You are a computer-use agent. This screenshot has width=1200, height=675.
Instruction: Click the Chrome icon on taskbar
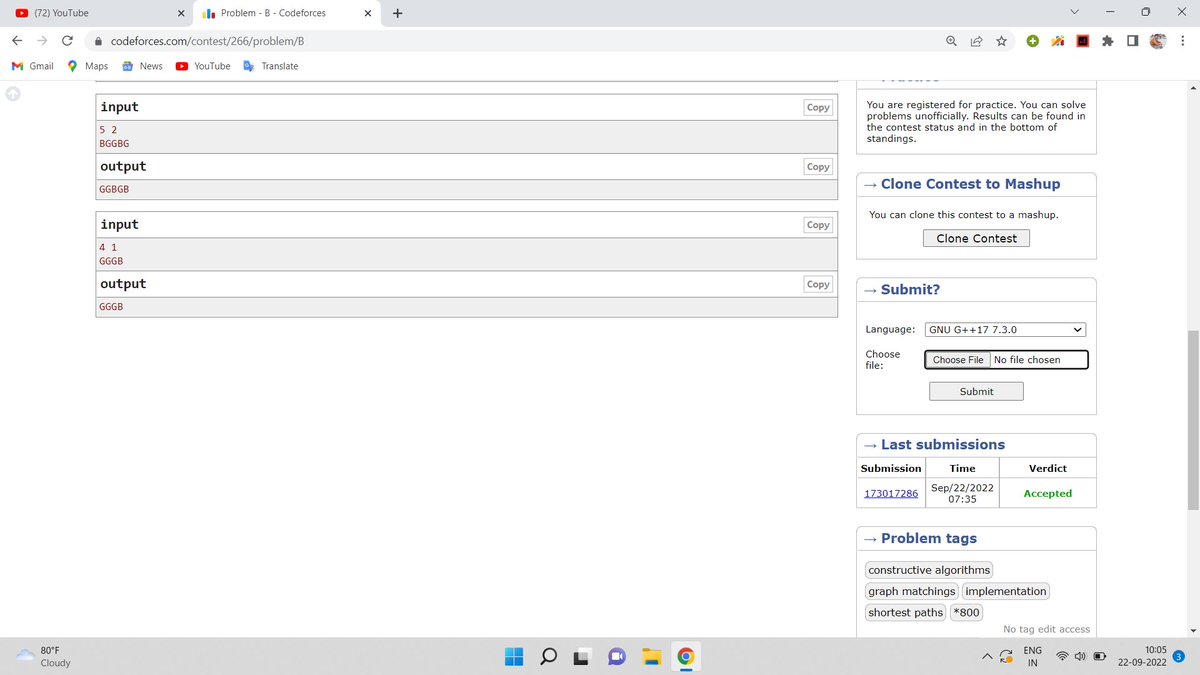pos(686,657)
